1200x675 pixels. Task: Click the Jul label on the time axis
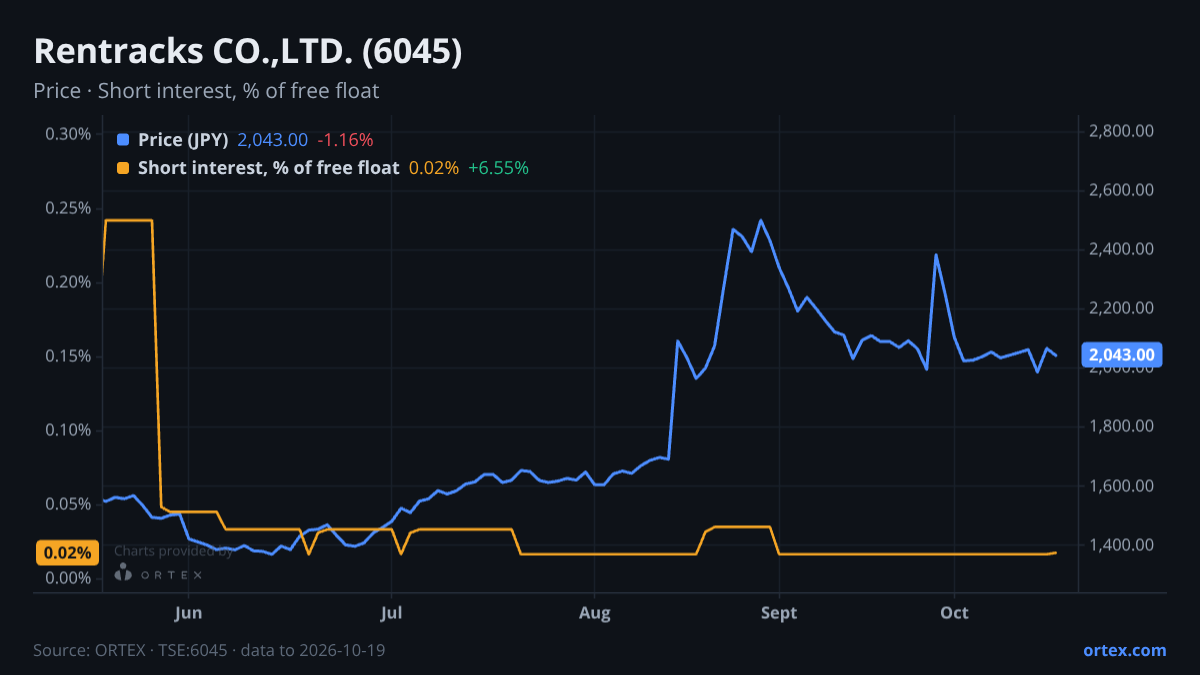(x=391, y=613)
